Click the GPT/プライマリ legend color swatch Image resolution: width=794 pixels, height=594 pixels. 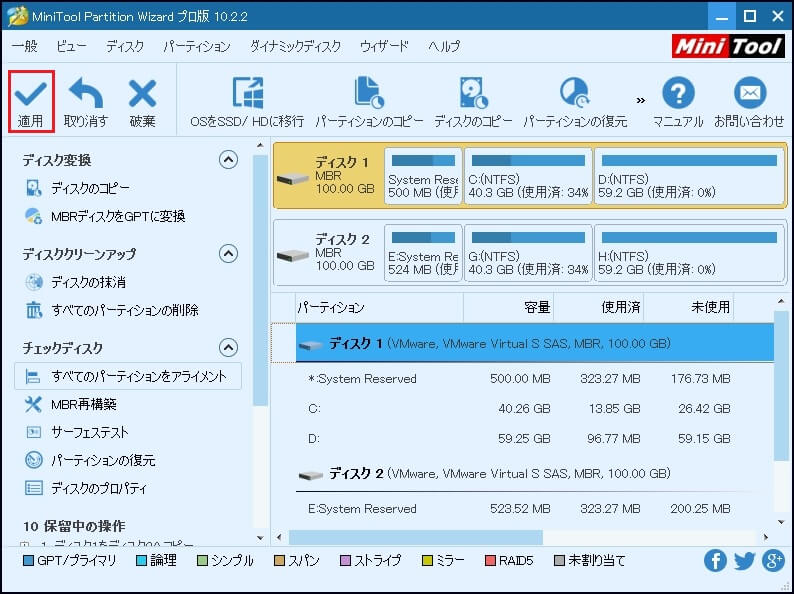(29, 561)
